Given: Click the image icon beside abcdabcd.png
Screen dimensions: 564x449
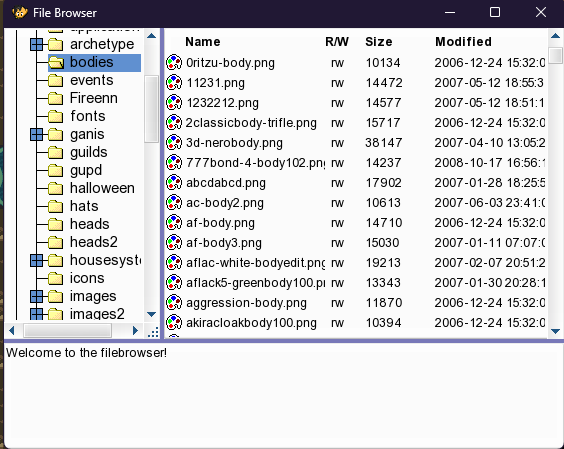Looking at the screenshot, I should [x=174, y=183].
